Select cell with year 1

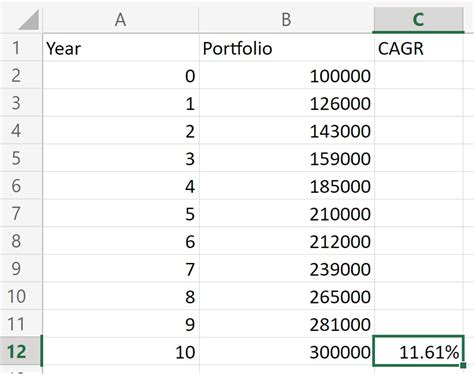pyautogui.click(x=121, y=103)
